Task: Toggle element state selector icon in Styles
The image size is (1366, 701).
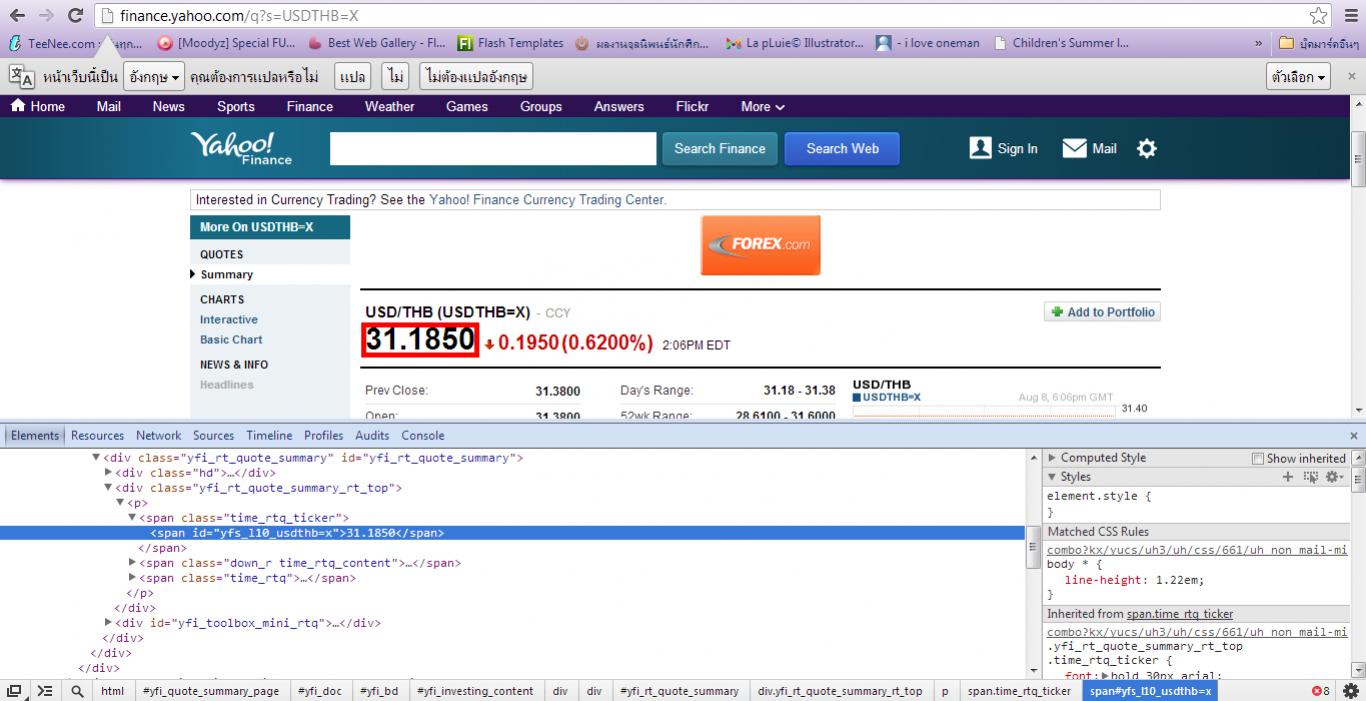Action: (1311, 477)
